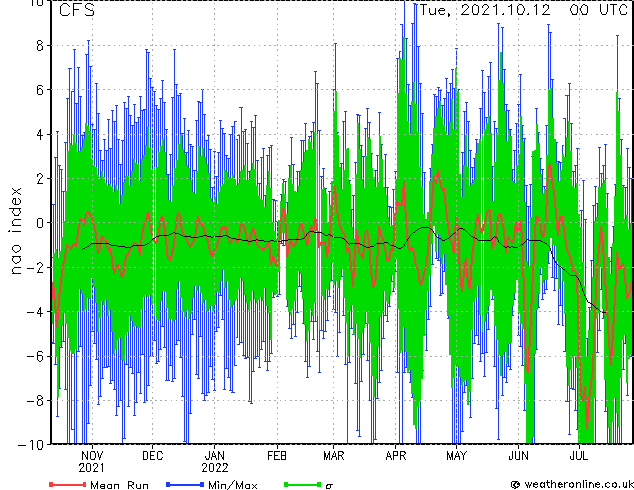Click the 'nao index' axis label

tap(15, 231)
